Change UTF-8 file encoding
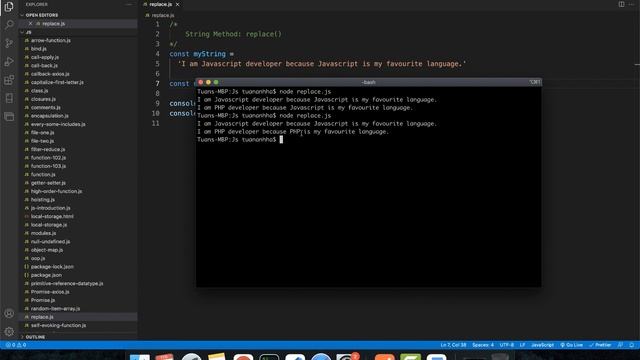 pos(507,345)
